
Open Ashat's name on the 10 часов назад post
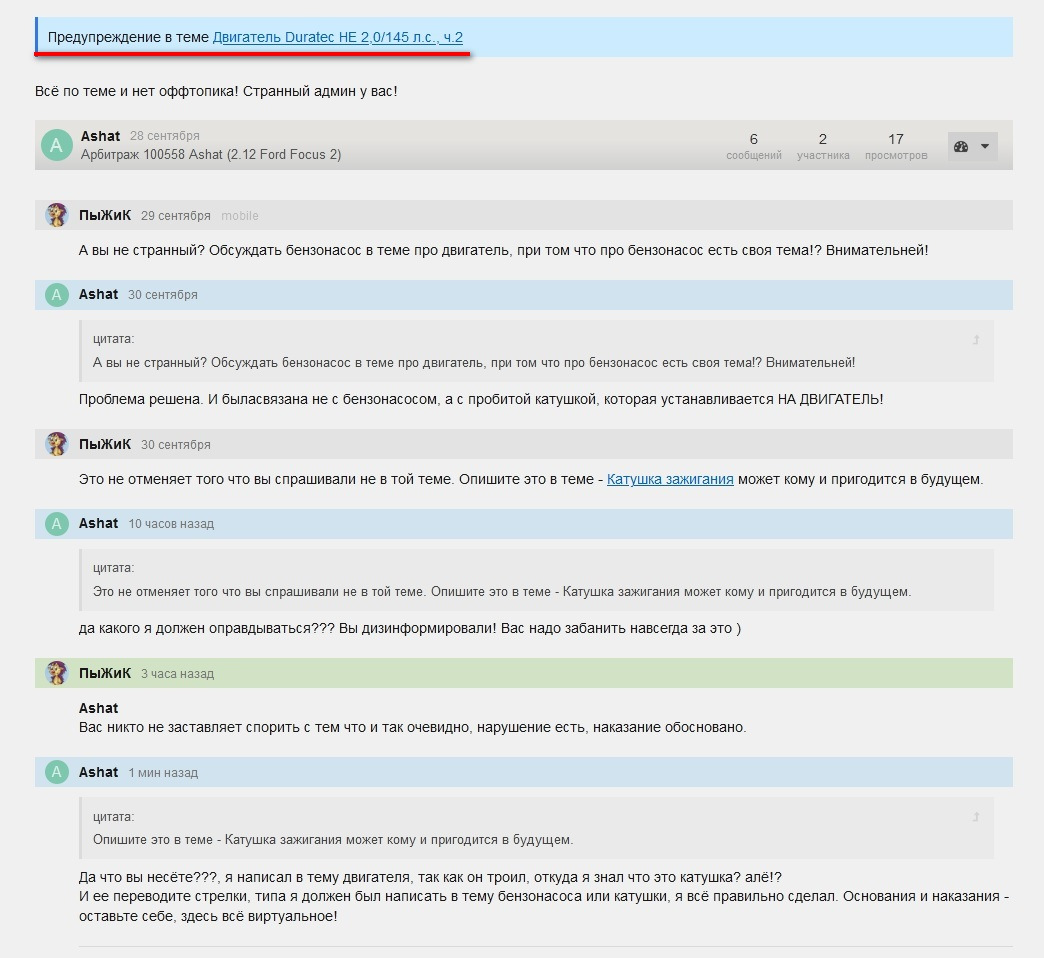point(99,523)
